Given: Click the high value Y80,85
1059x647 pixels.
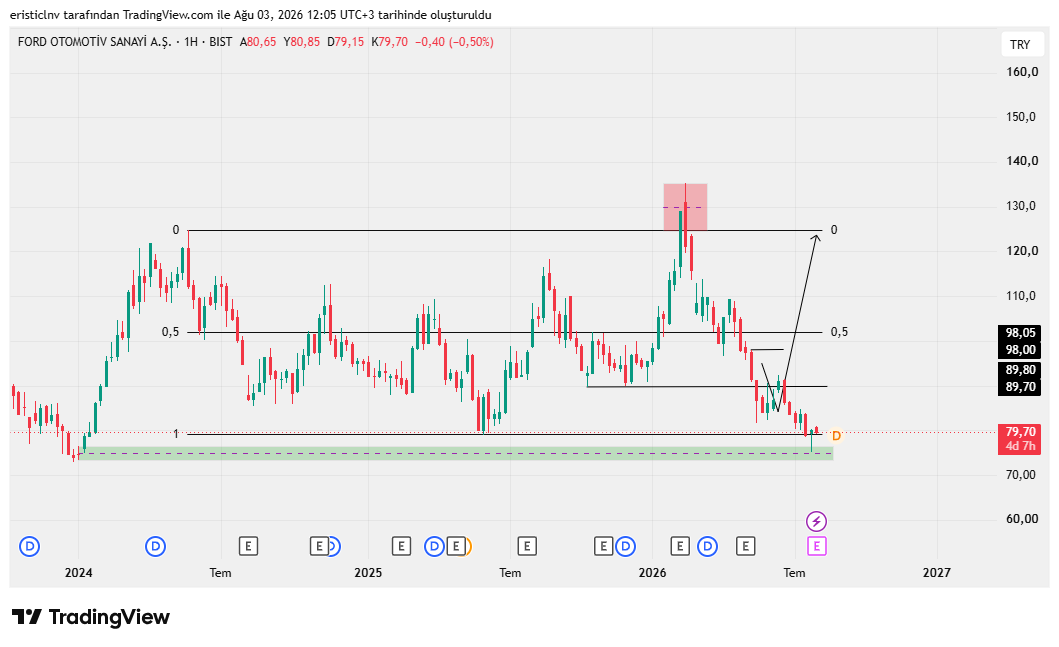Looking at the screenshot, I should [302, 42].
